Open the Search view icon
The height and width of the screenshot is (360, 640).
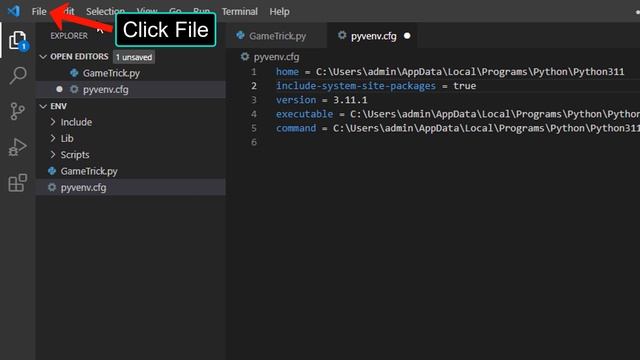tap(18, 76)
